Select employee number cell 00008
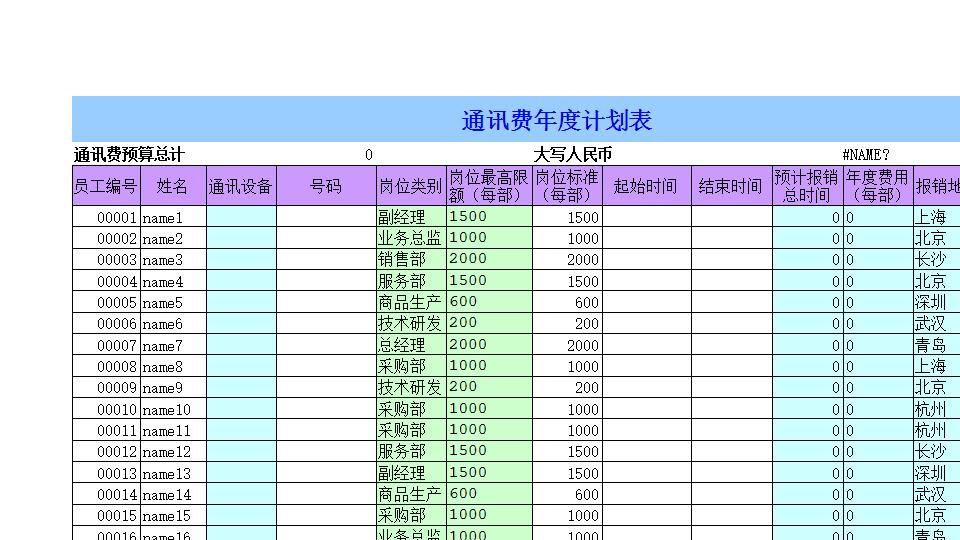The height and width of the screenshot is (540, 960). 107,366
